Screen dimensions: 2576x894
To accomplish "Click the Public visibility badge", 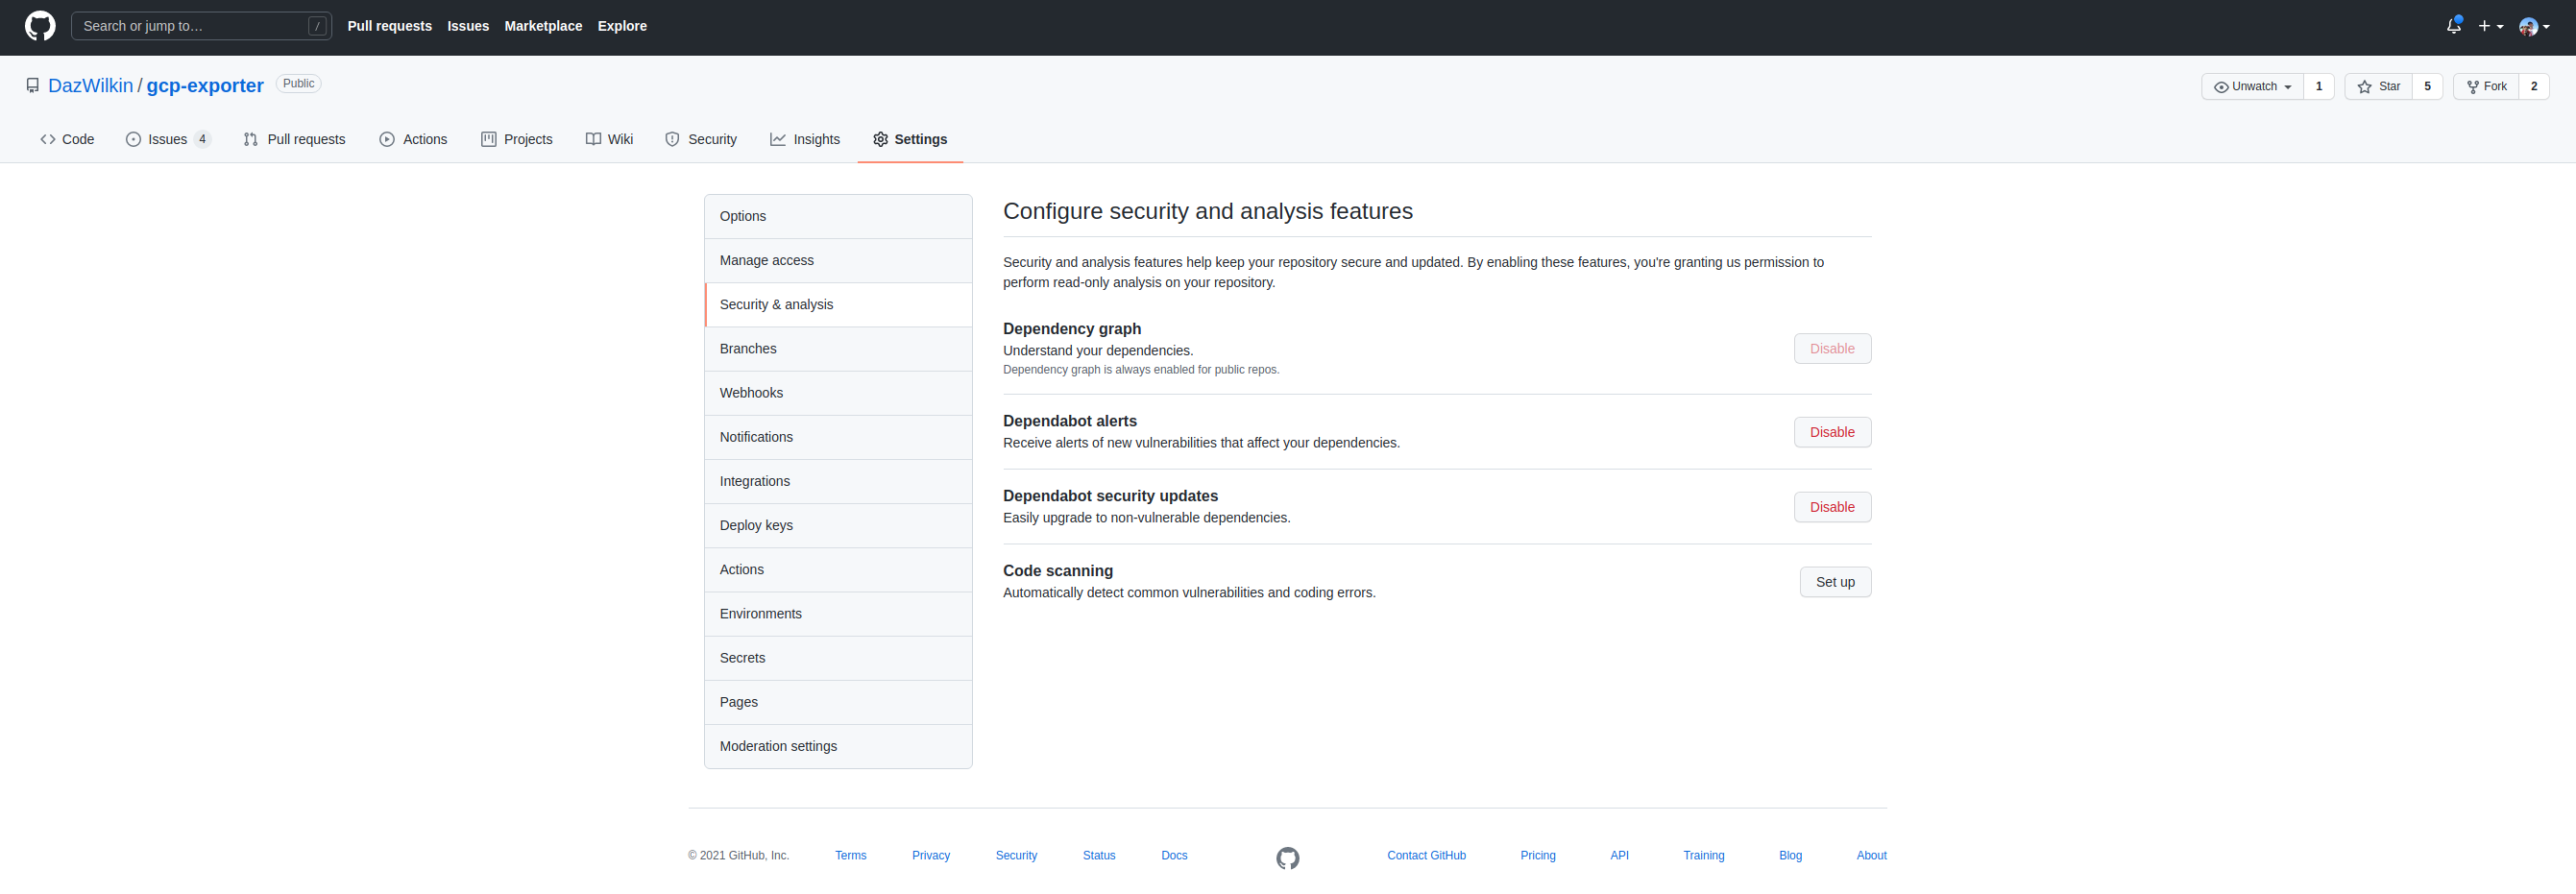I will tap(298, 84).
